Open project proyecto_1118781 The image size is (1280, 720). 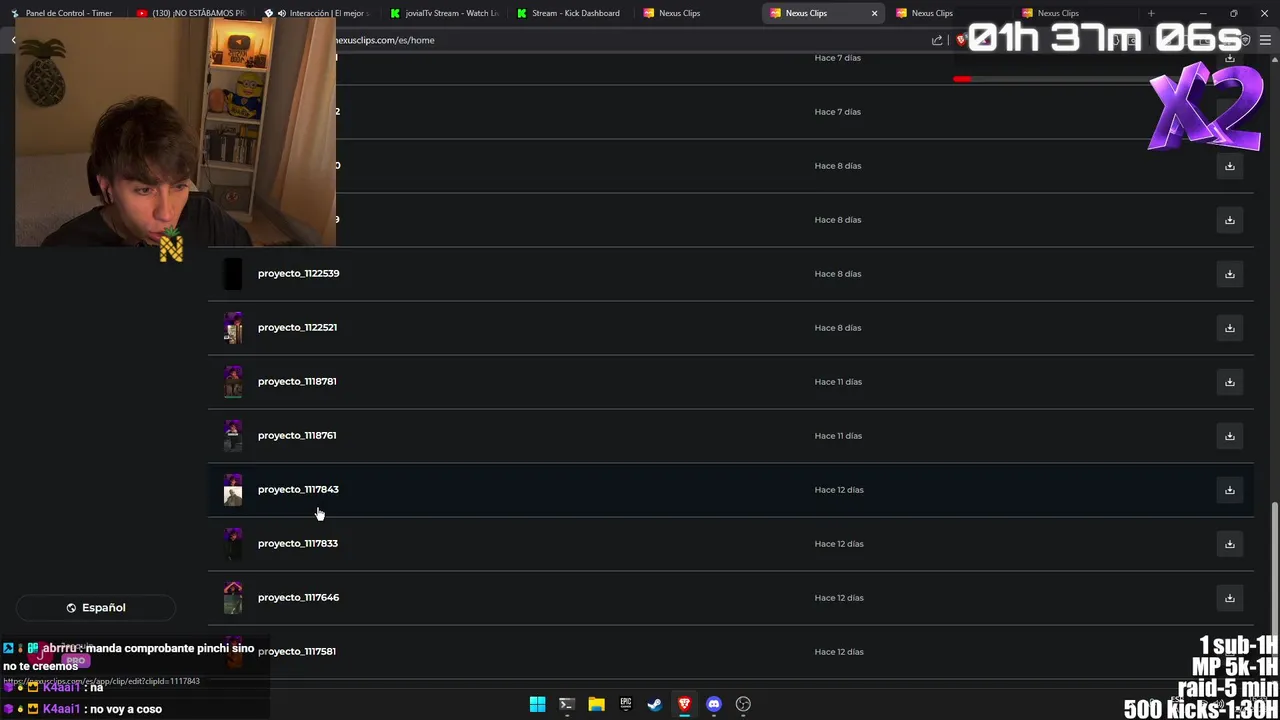(297, 382)
